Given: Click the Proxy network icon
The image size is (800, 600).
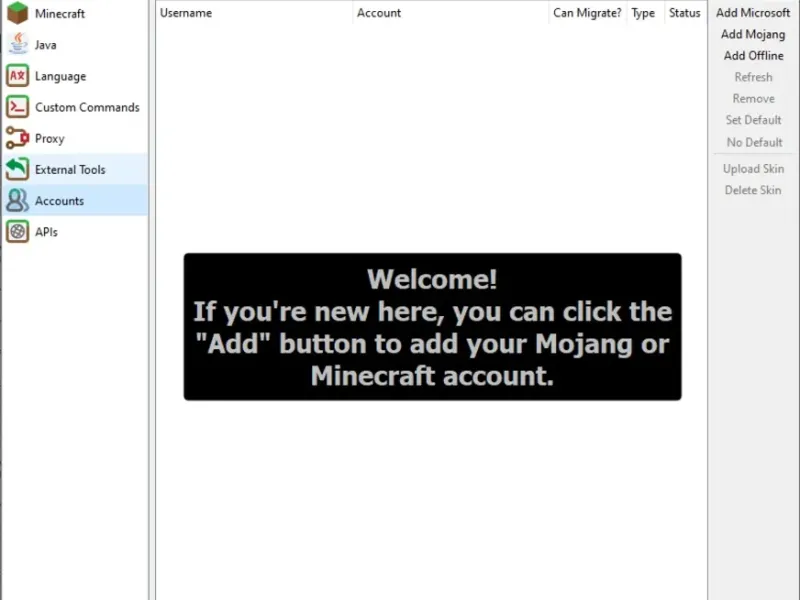Looking at the screenshot, I should 17,138.
